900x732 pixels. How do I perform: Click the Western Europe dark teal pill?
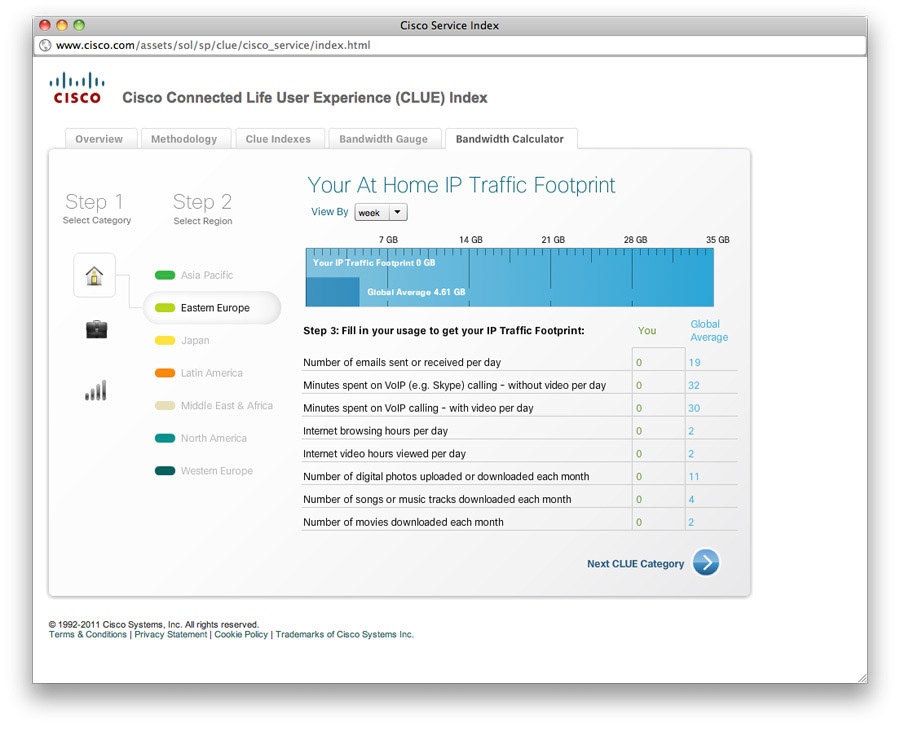(165, 471)
